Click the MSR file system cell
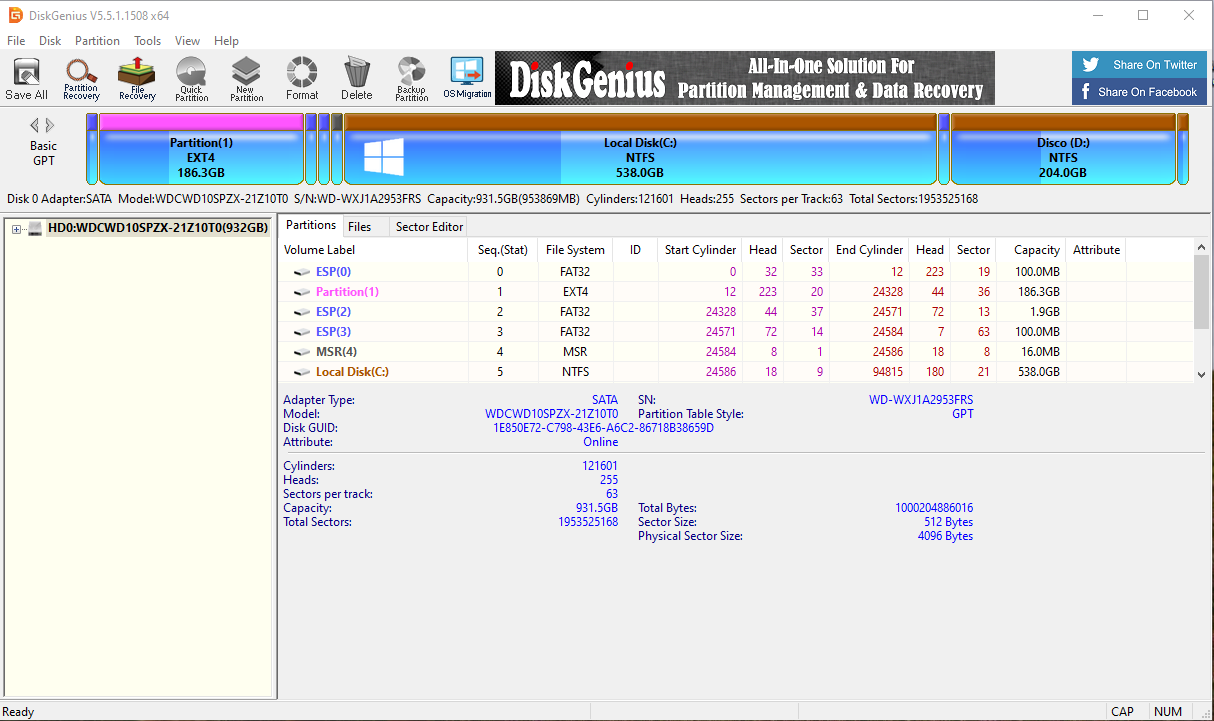The width and height of the screenshot is (1214, 721). coord(574,352)
